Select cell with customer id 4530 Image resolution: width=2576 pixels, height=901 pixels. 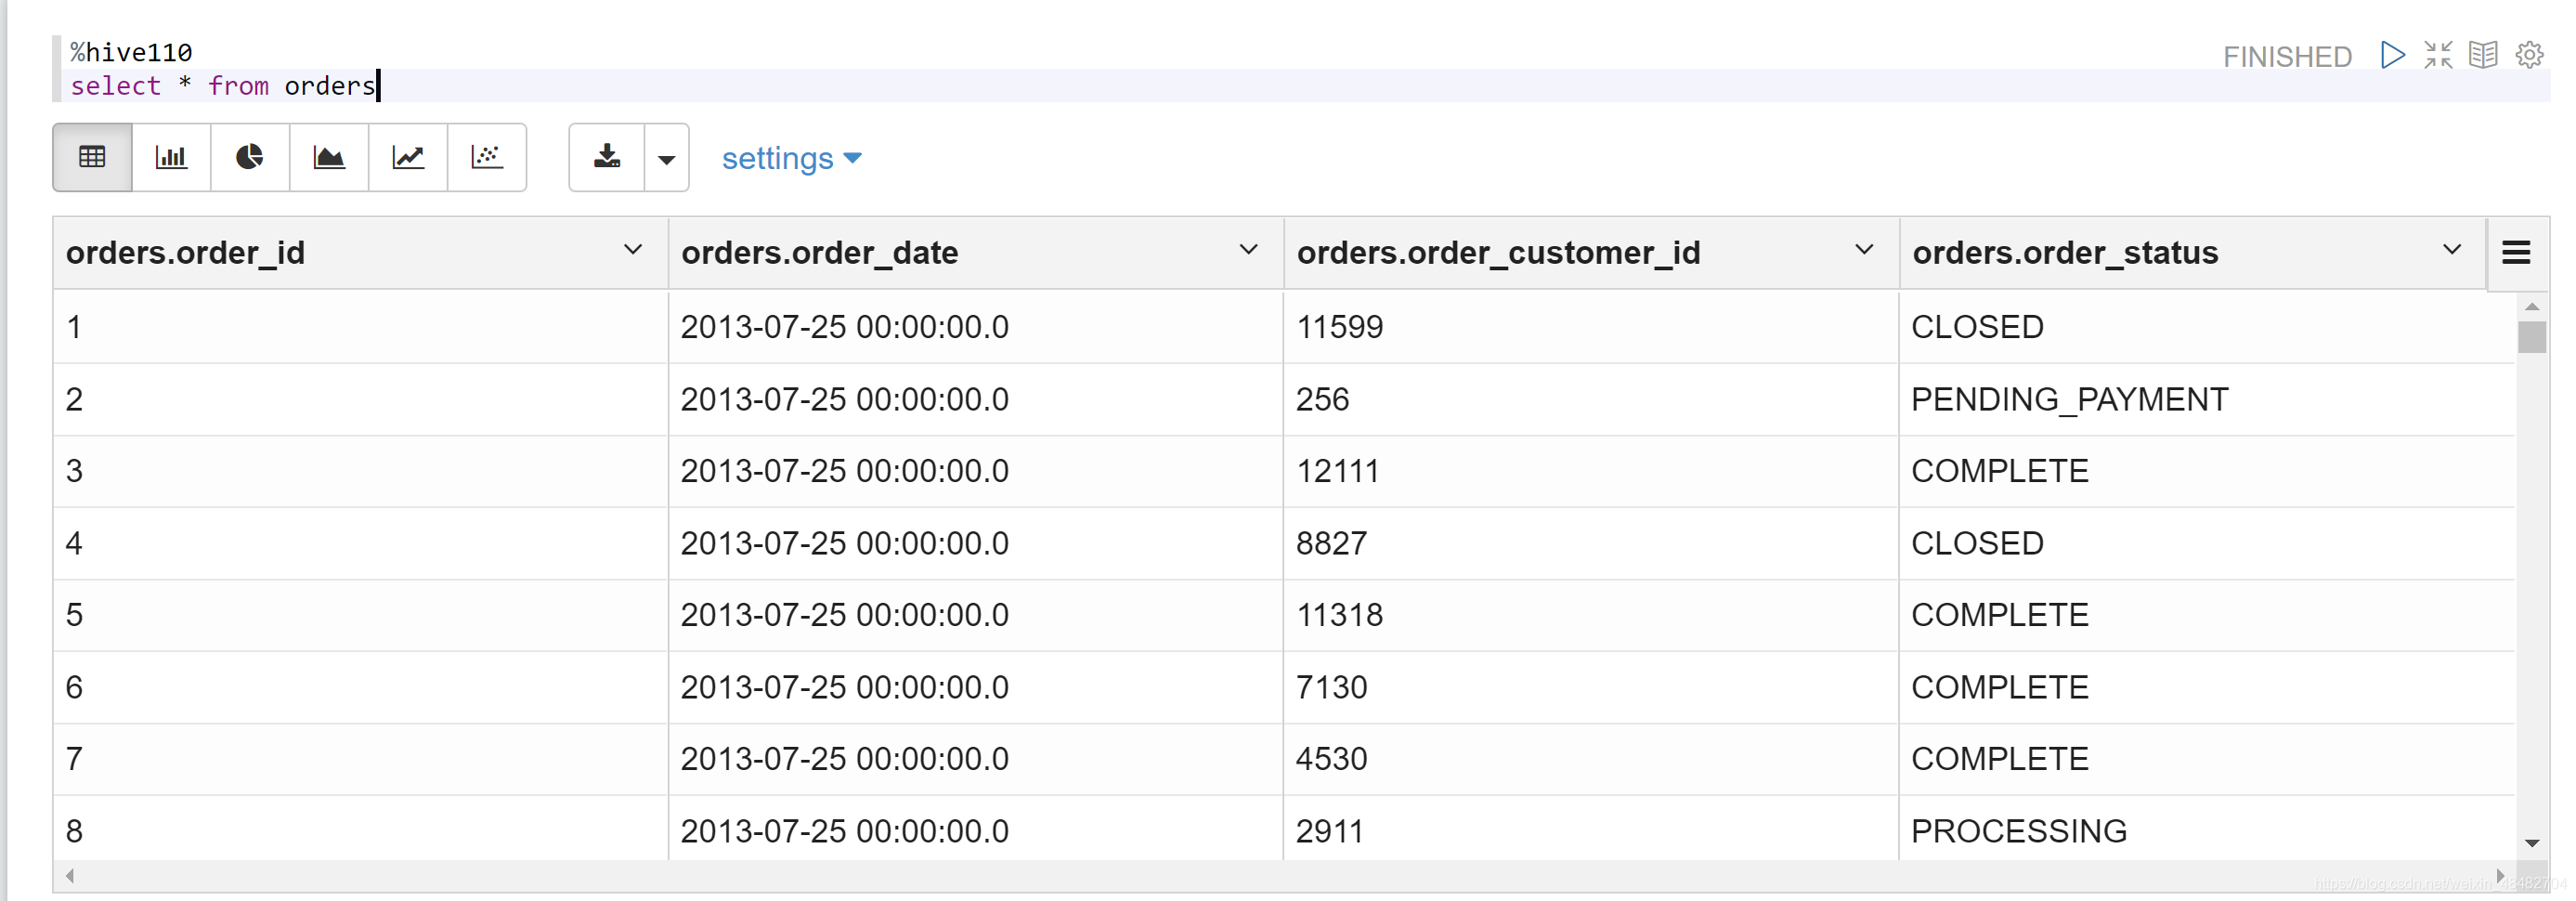pos(1591,759)
